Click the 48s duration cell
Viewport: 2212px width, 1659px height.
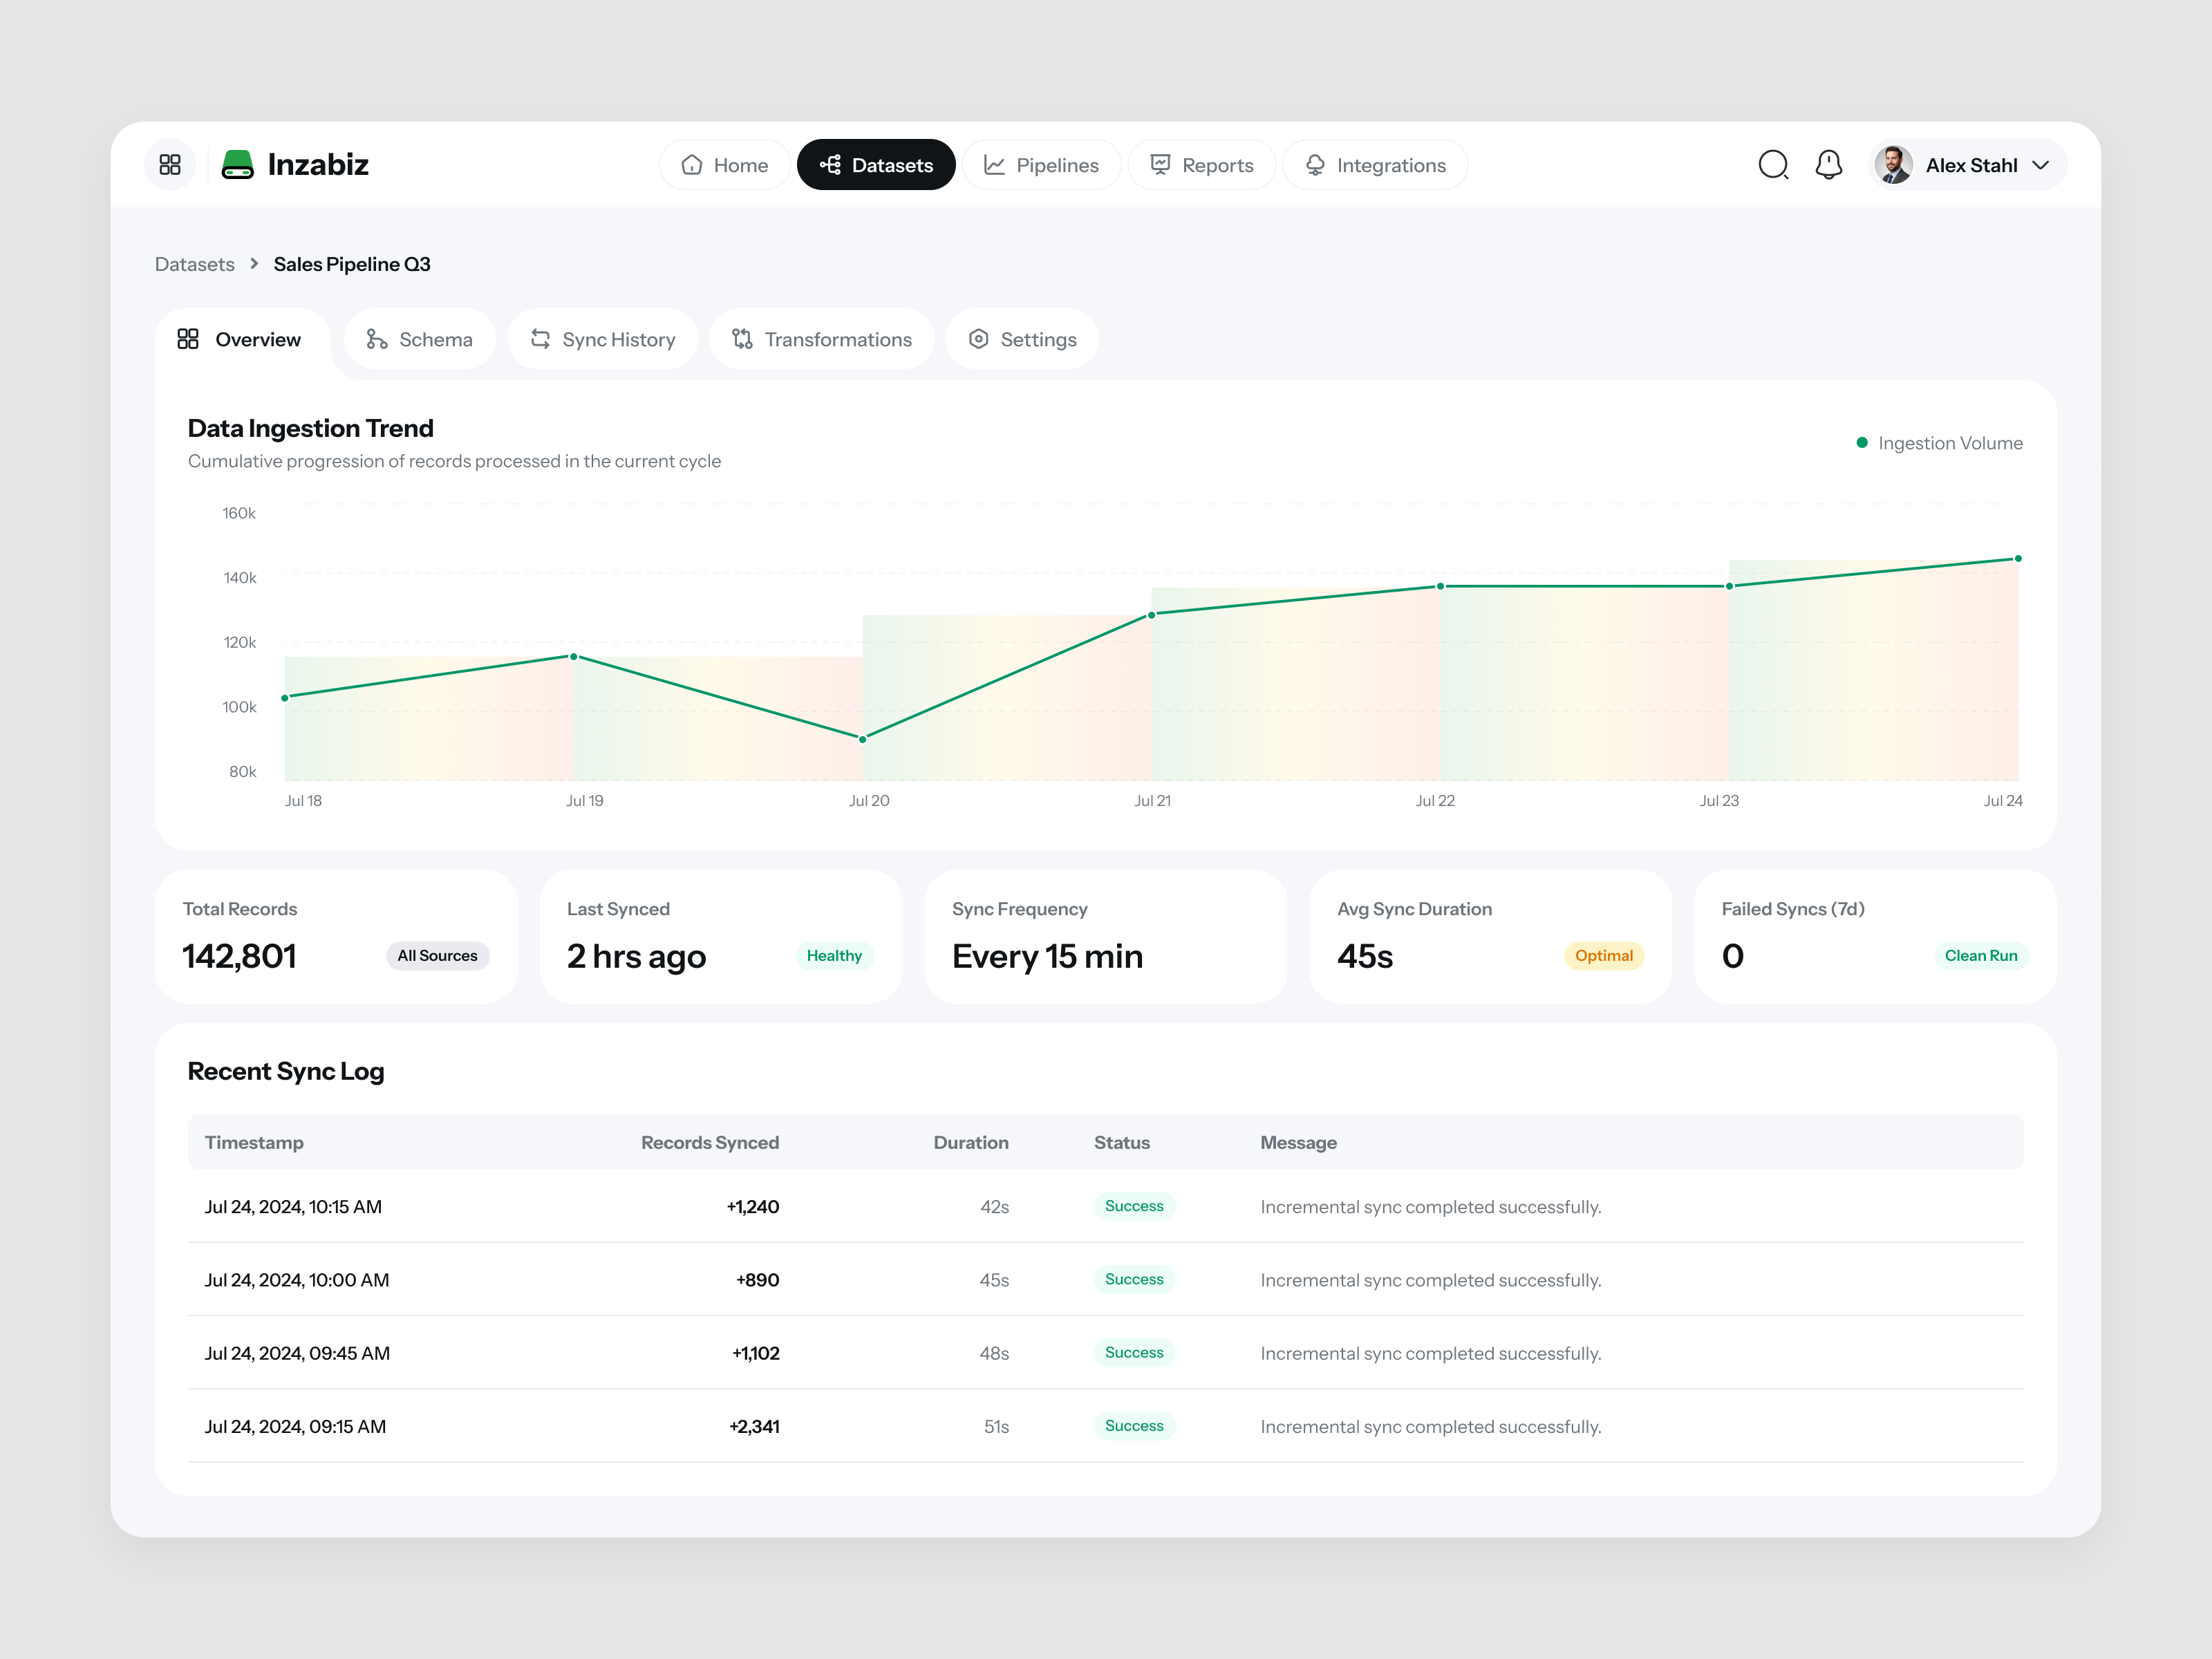tap(994, 1353)
